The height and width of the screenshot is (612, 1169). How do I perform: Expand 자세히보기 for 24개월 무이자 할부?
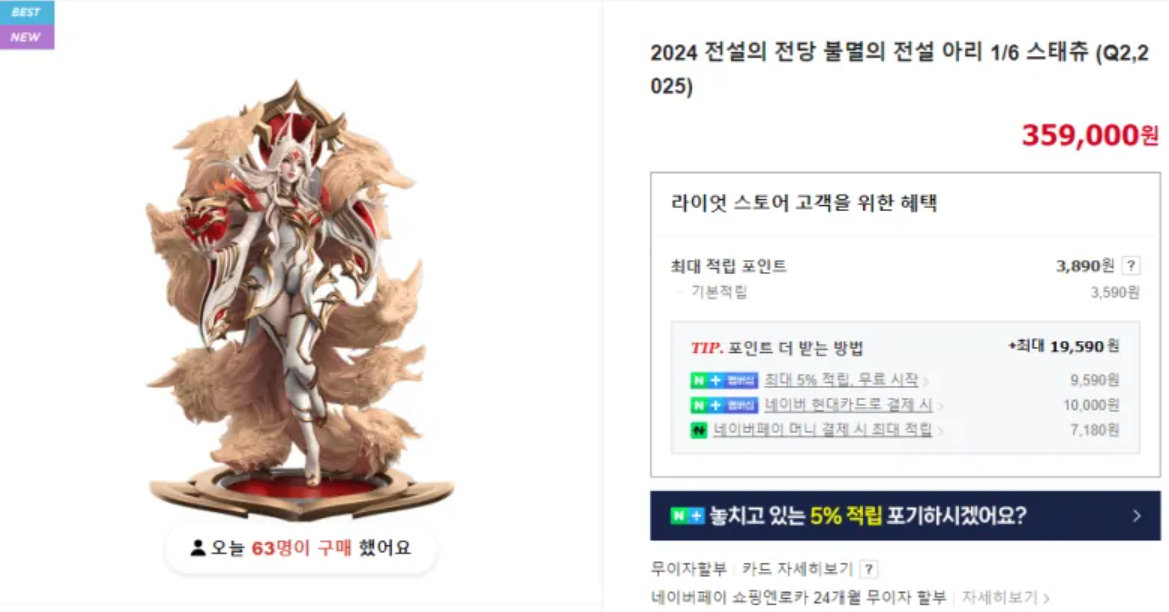click(1005, 597)
